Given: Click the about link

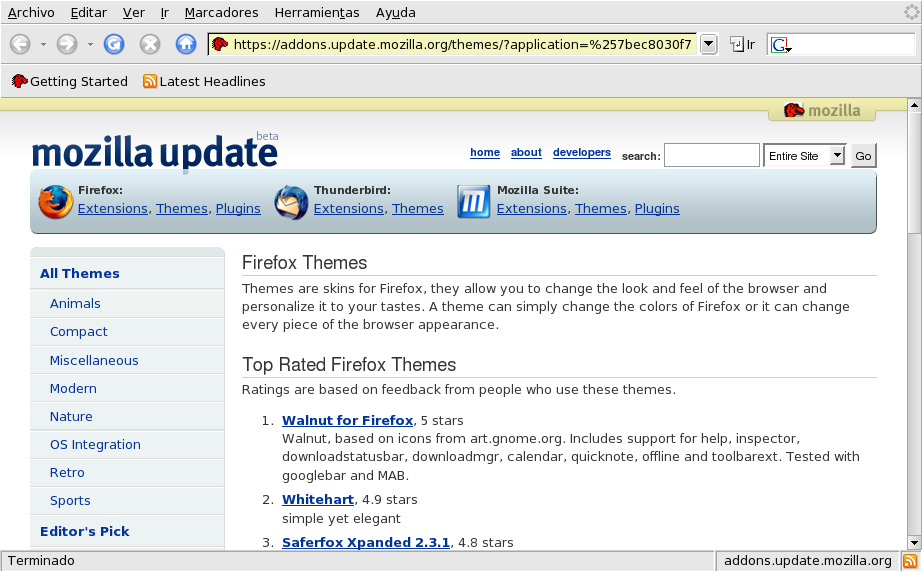Looking at the screenshot, I should [x=526, y=152].
